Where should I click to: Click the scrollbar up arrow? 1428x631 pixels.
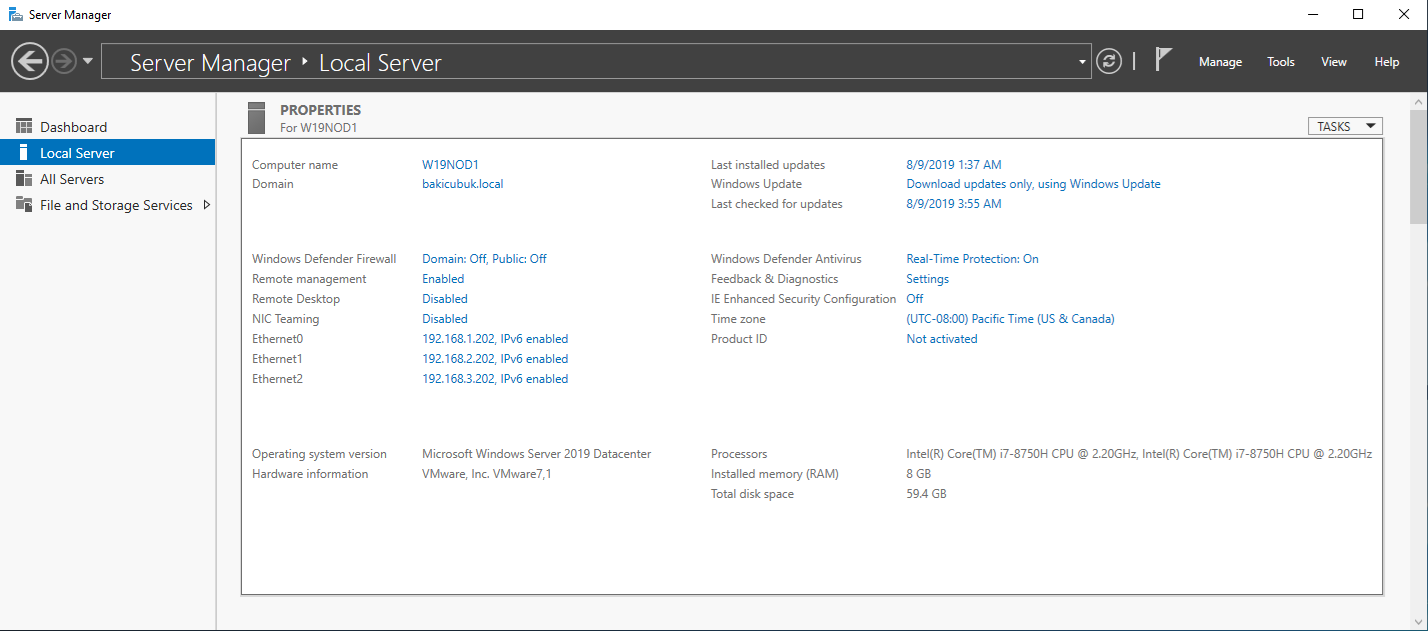(1419, 101)
